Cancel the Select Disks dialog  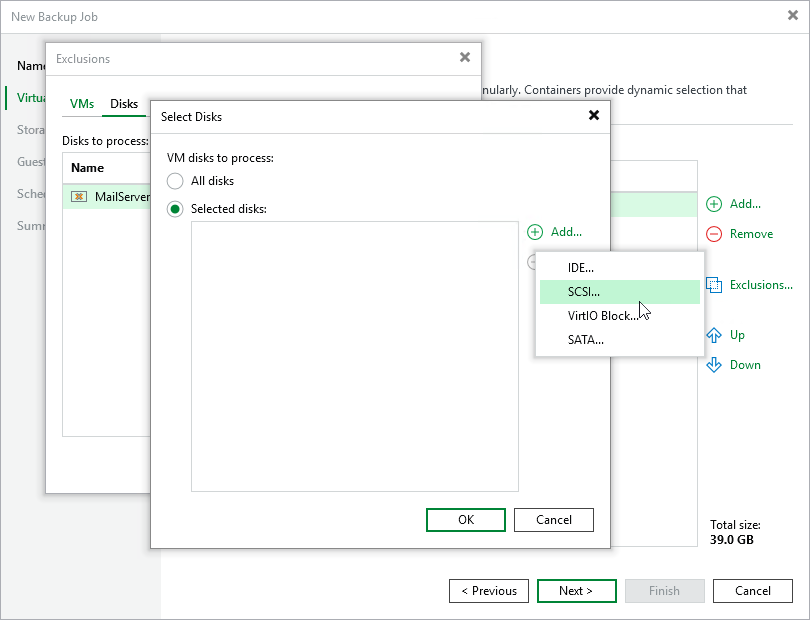[x=553, y=519]
